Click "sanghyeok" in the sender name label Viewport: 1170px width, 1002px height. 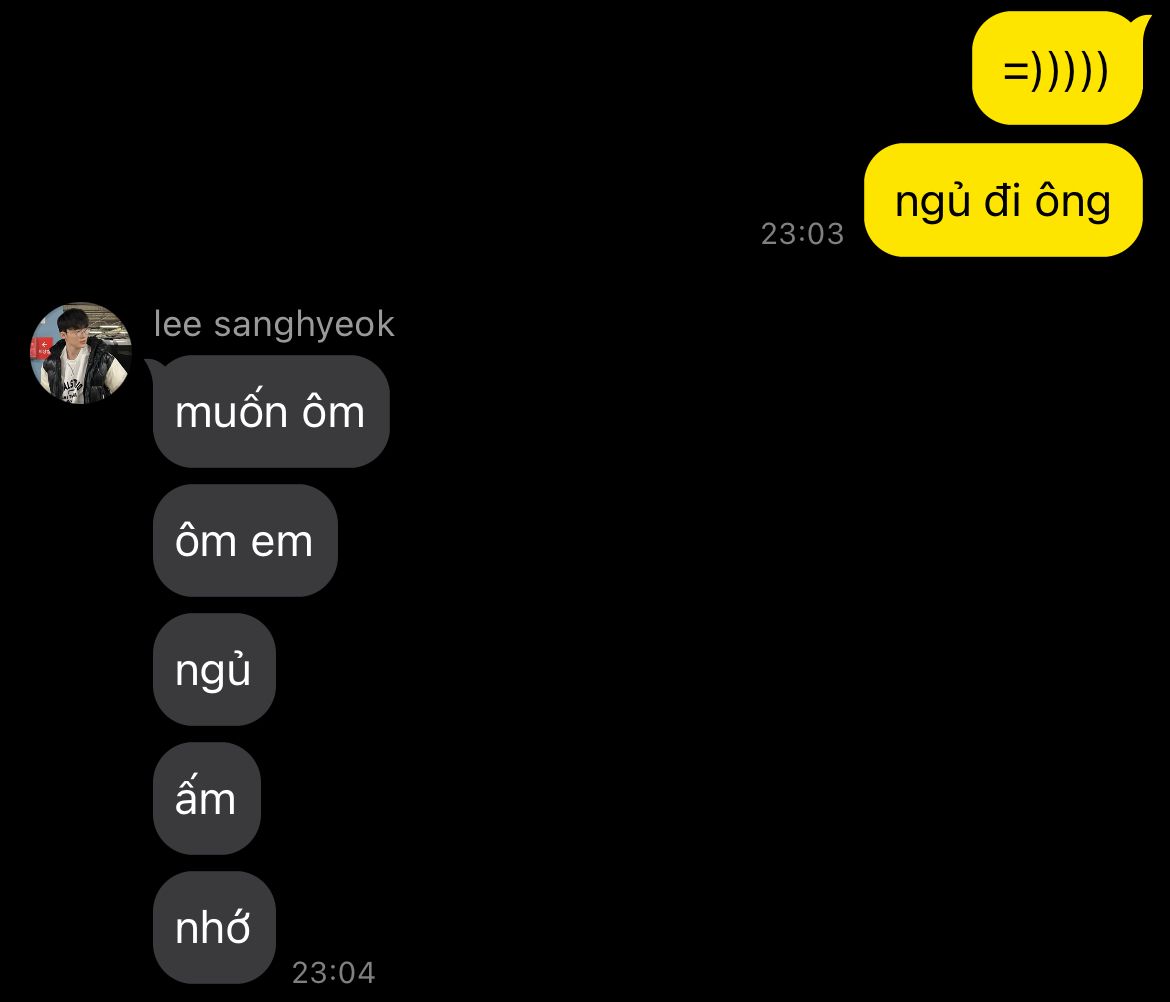(x=304, y=325)
